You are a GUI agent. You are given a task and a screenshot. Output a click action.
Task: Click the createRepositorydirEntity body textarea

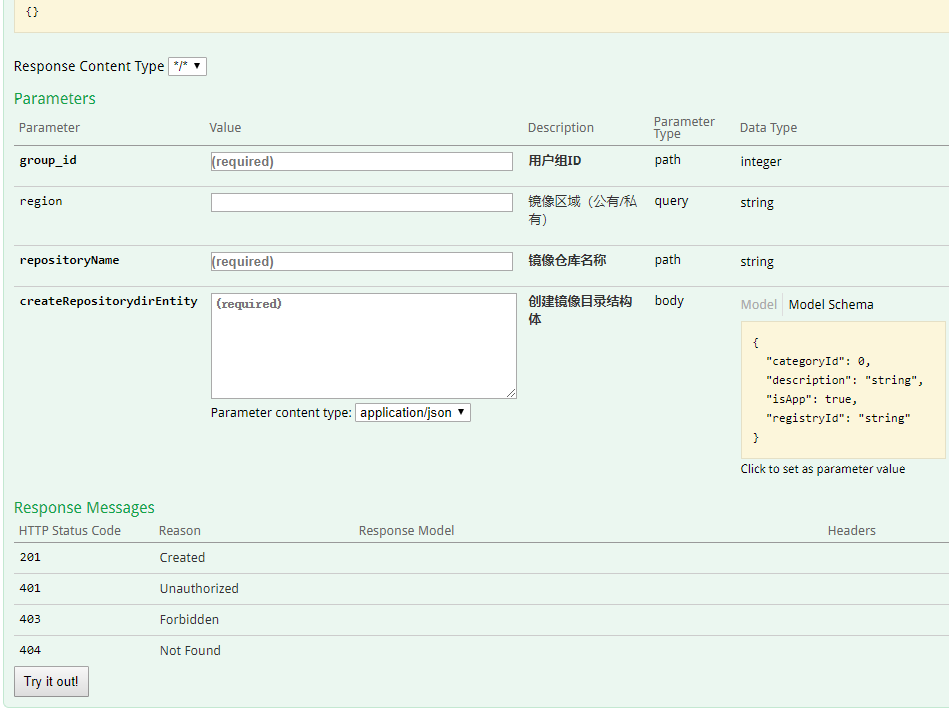362,345
